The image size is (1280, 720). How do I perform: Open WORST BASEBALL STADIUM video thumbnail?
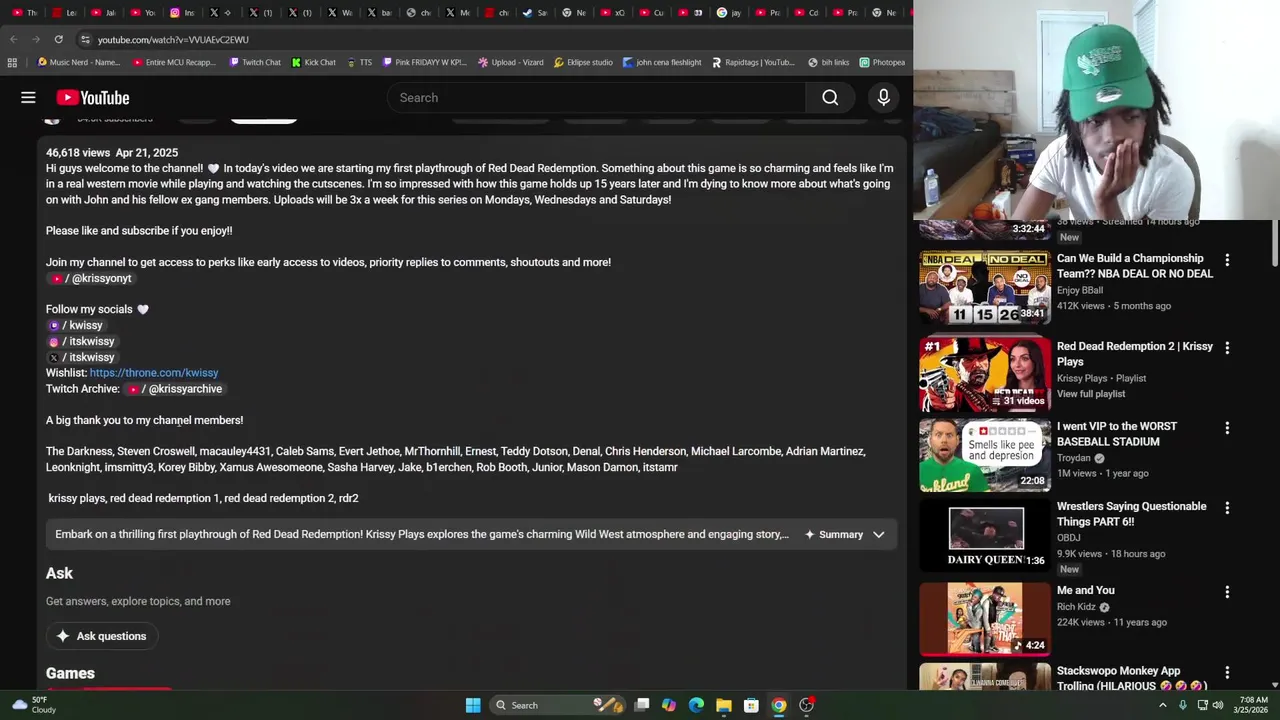pyautogui.click(x=985, y=456)
